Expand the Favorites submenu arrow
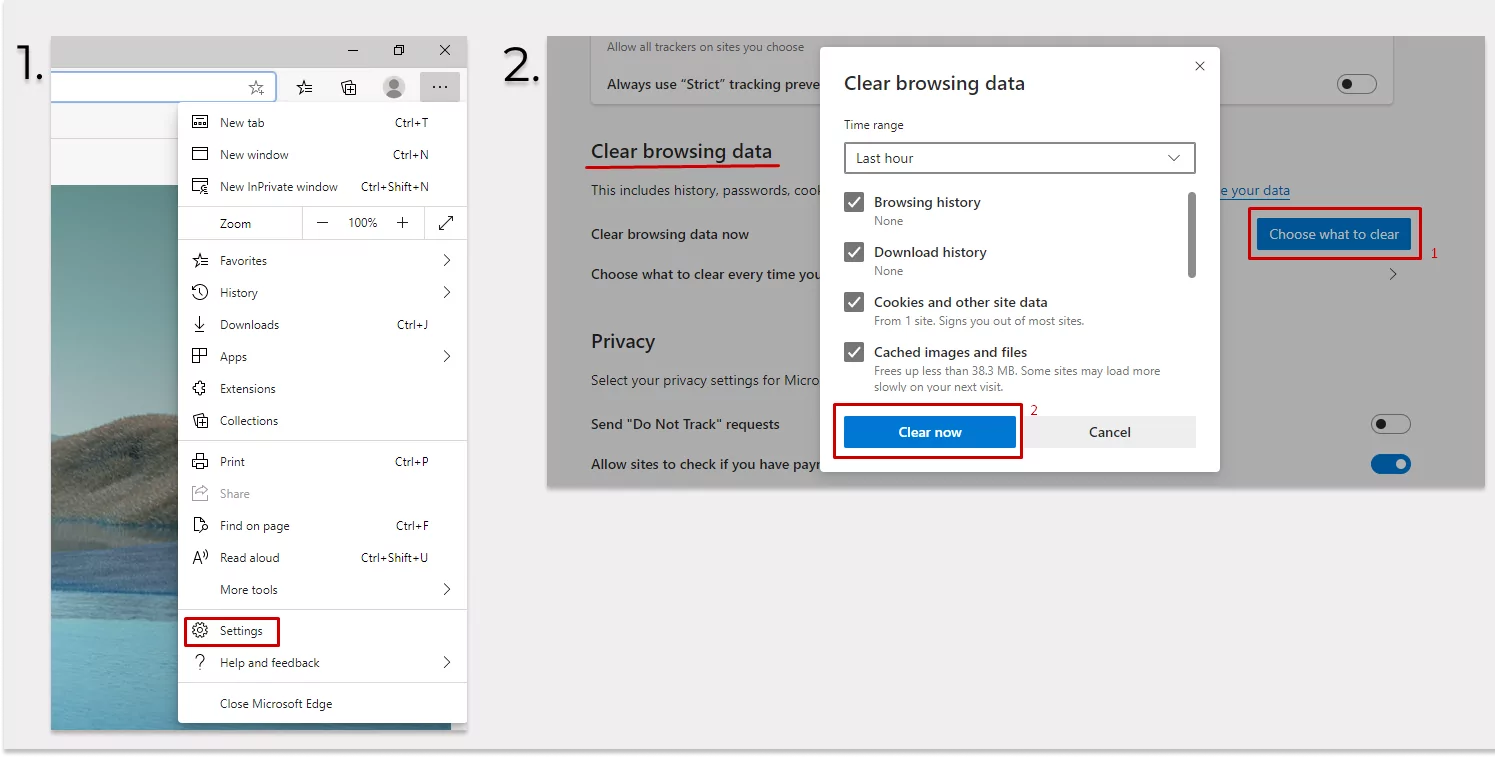The image size is (1495, 757). point(446,260)
